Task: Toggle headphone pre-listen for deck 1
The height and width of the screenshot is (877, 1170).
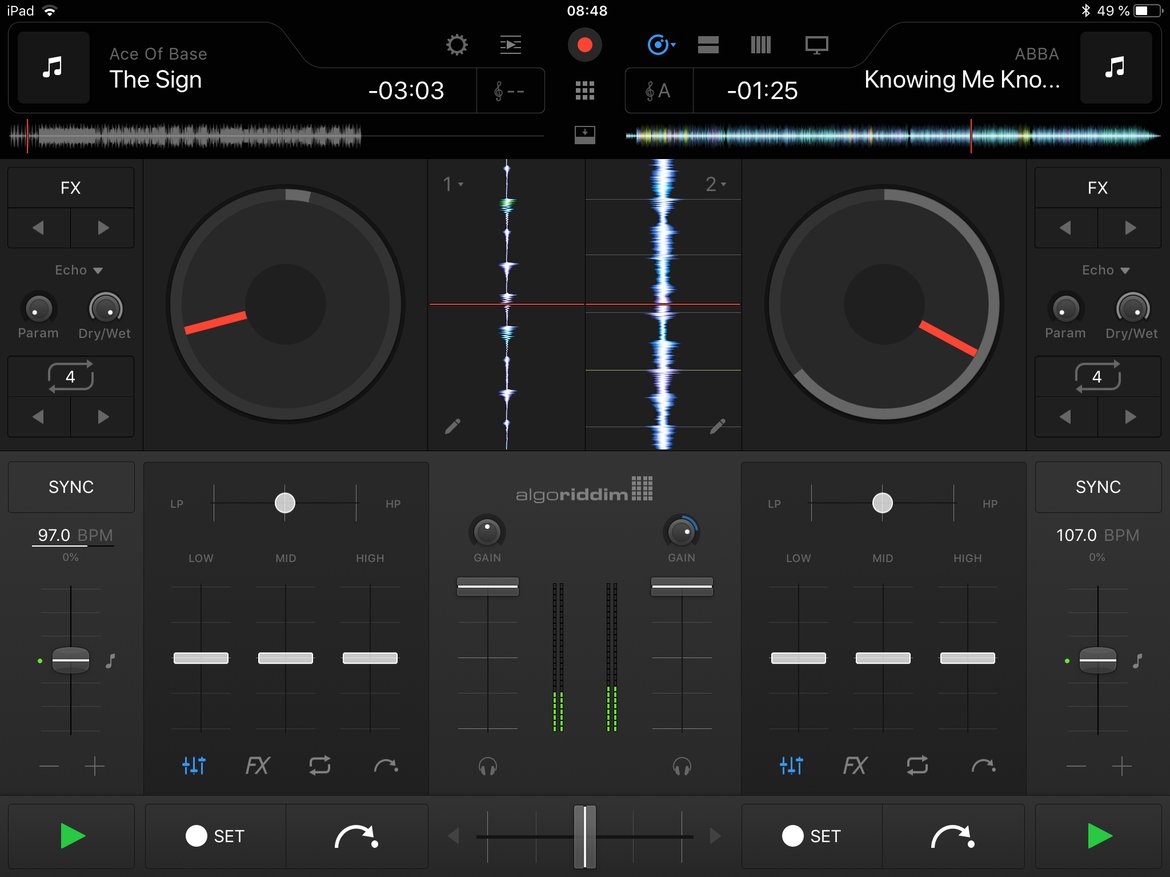Action: click(488, 767)
